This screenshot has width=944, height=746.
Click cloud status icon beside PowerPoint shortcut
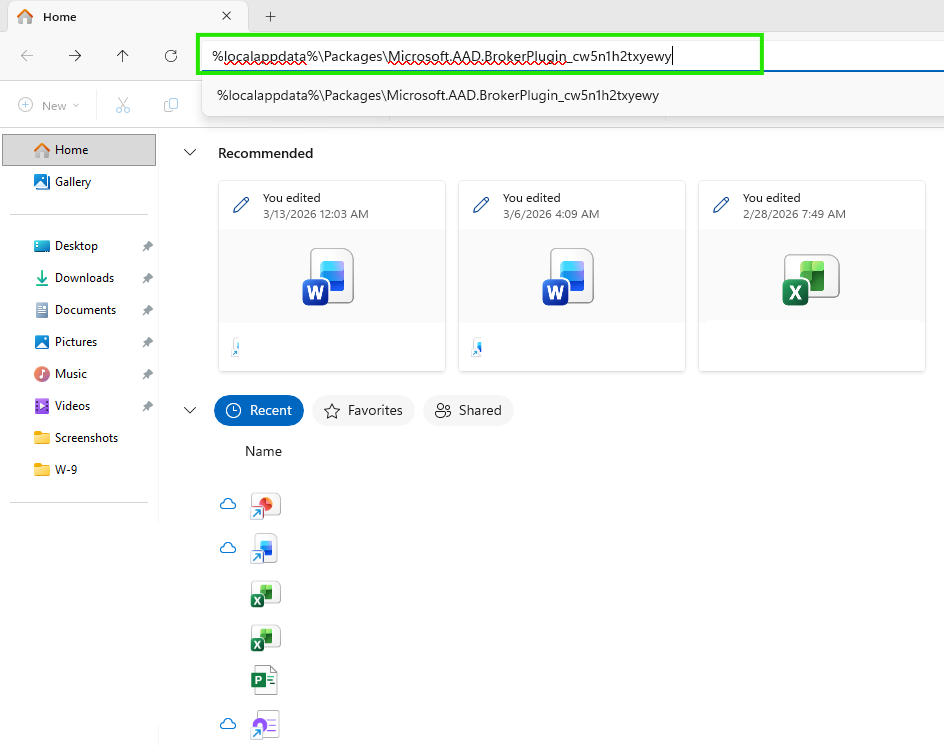coord(228,504)
